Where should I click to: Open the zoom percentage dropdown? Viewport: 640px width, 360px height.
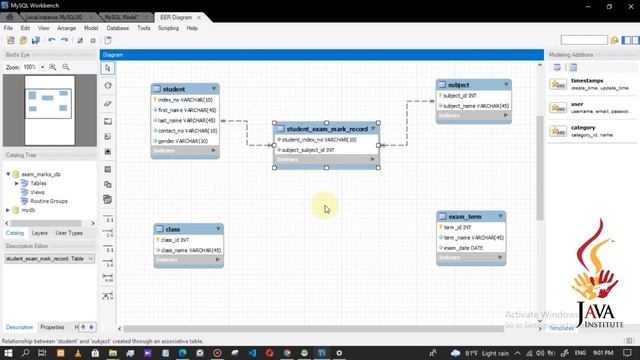coord(42,67)
